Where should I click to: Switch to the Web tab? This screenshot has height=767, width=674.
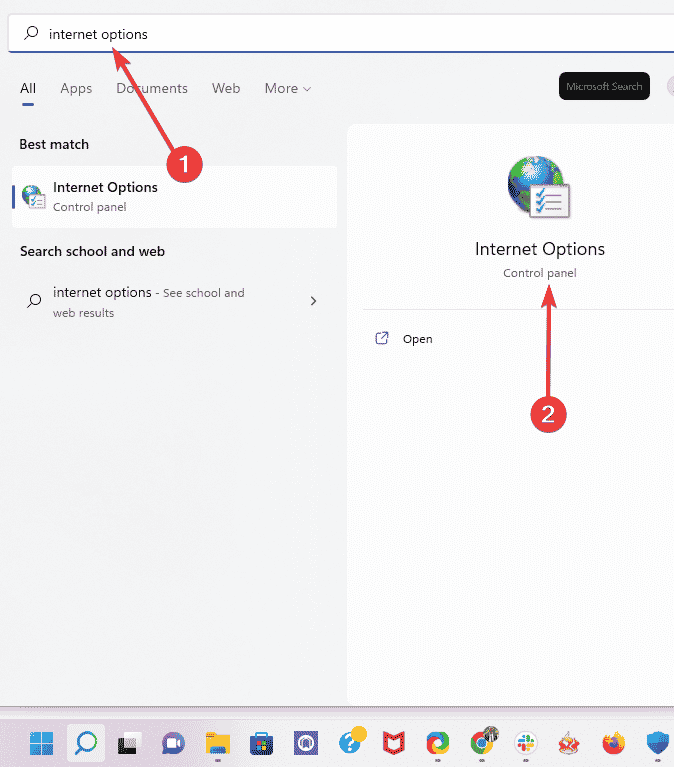point(226,88)
